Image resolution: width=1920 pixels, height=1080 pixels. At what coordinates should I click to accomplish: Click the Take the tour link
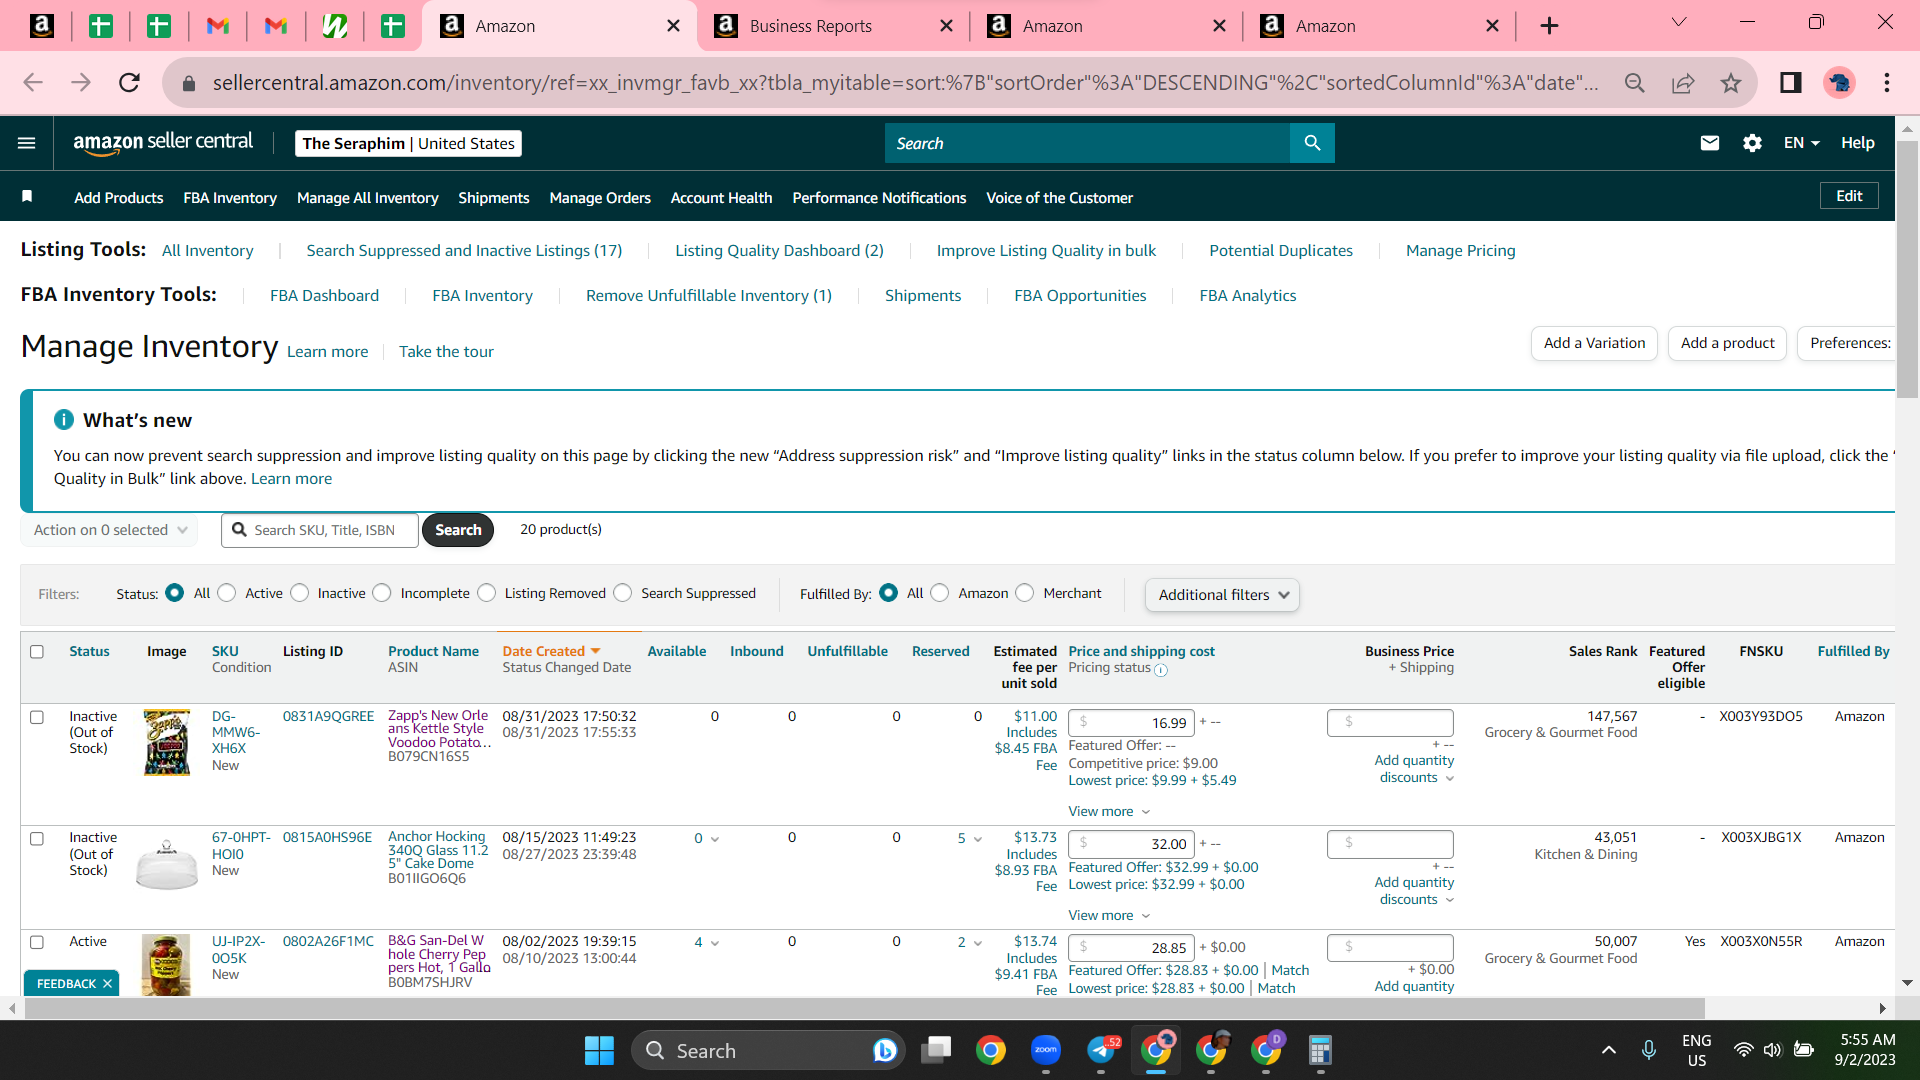[446, 352]
